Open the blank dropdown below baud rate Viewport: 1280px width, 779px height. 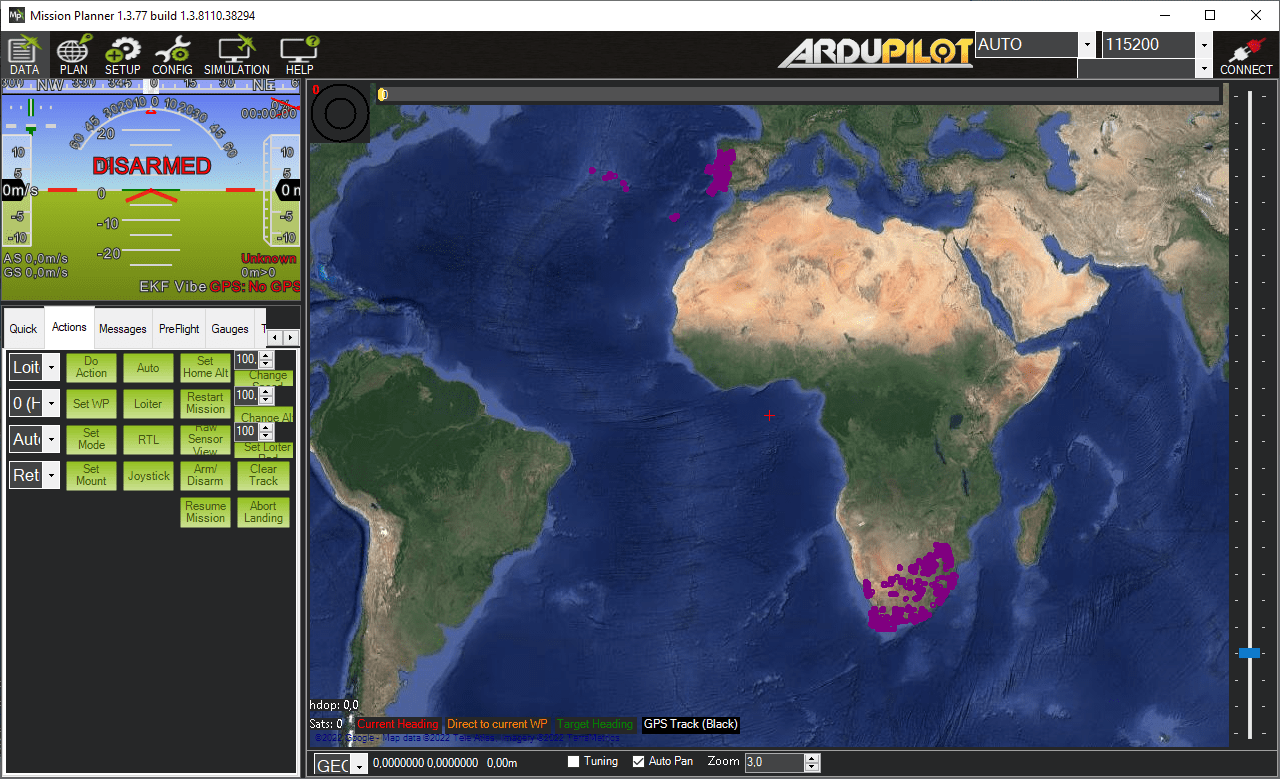coord(1204,69)
